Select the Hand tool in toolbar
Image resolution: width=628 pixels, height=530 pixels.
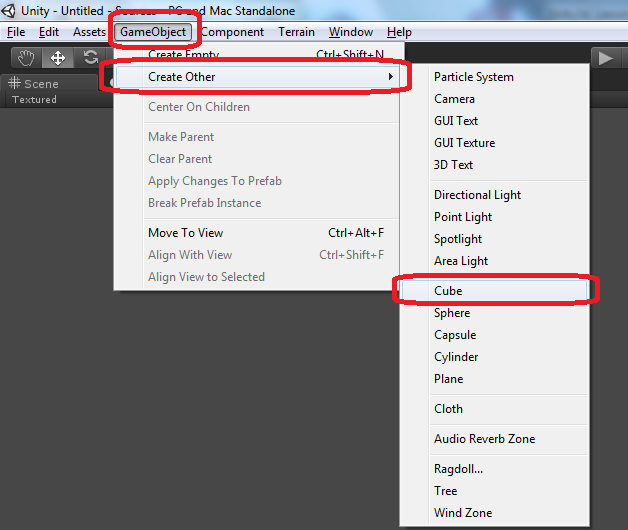tap(26, 58)
